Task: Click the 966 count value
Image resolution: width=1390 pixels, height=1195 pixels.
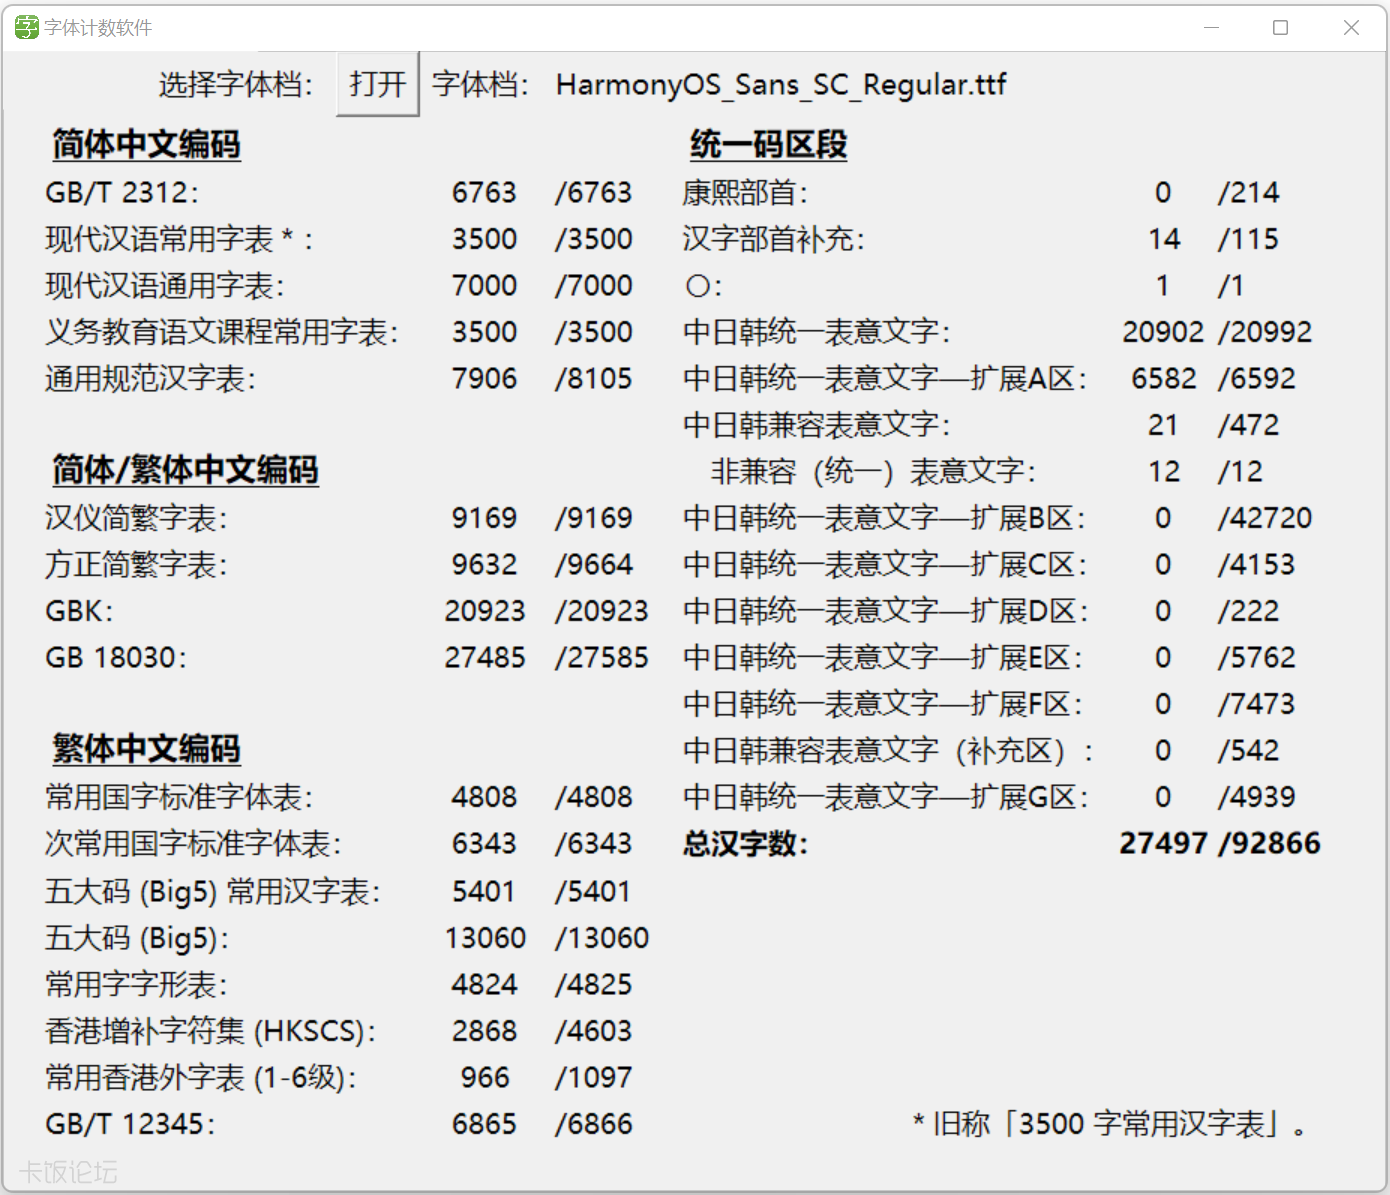Action: click(485, 1078)
